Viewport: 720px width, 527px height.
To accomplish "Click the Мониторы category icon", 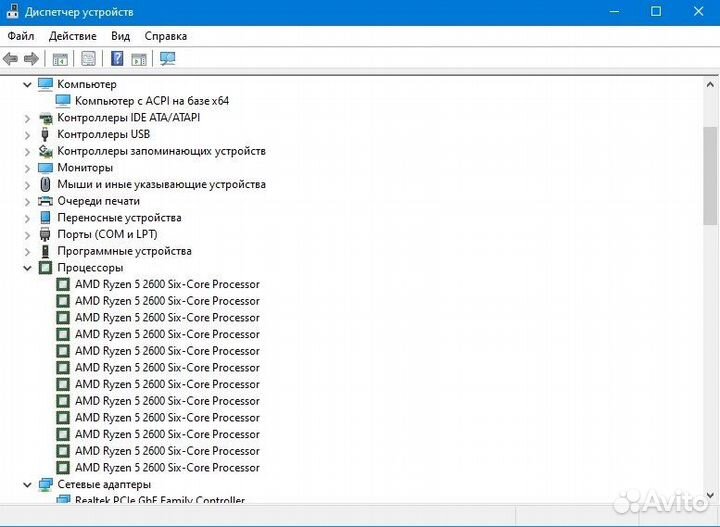I will pos(45,168).
